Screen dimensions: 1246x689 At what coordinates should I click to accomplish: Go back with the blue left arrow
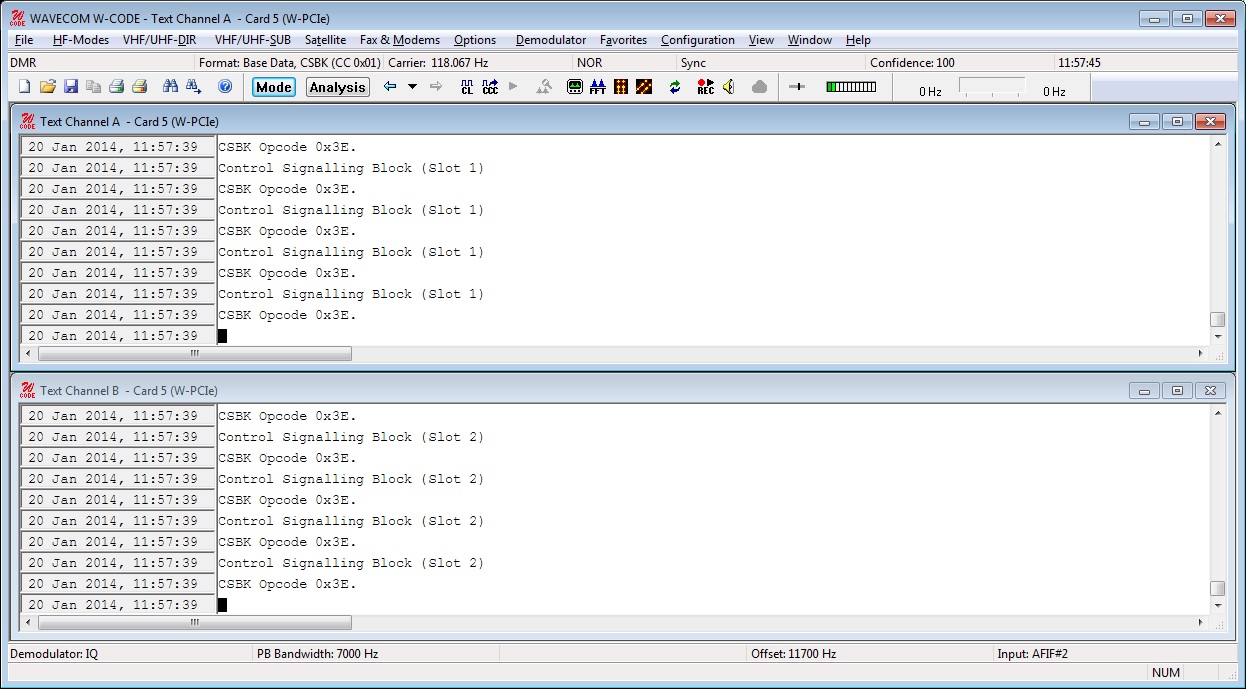(390, 87)
